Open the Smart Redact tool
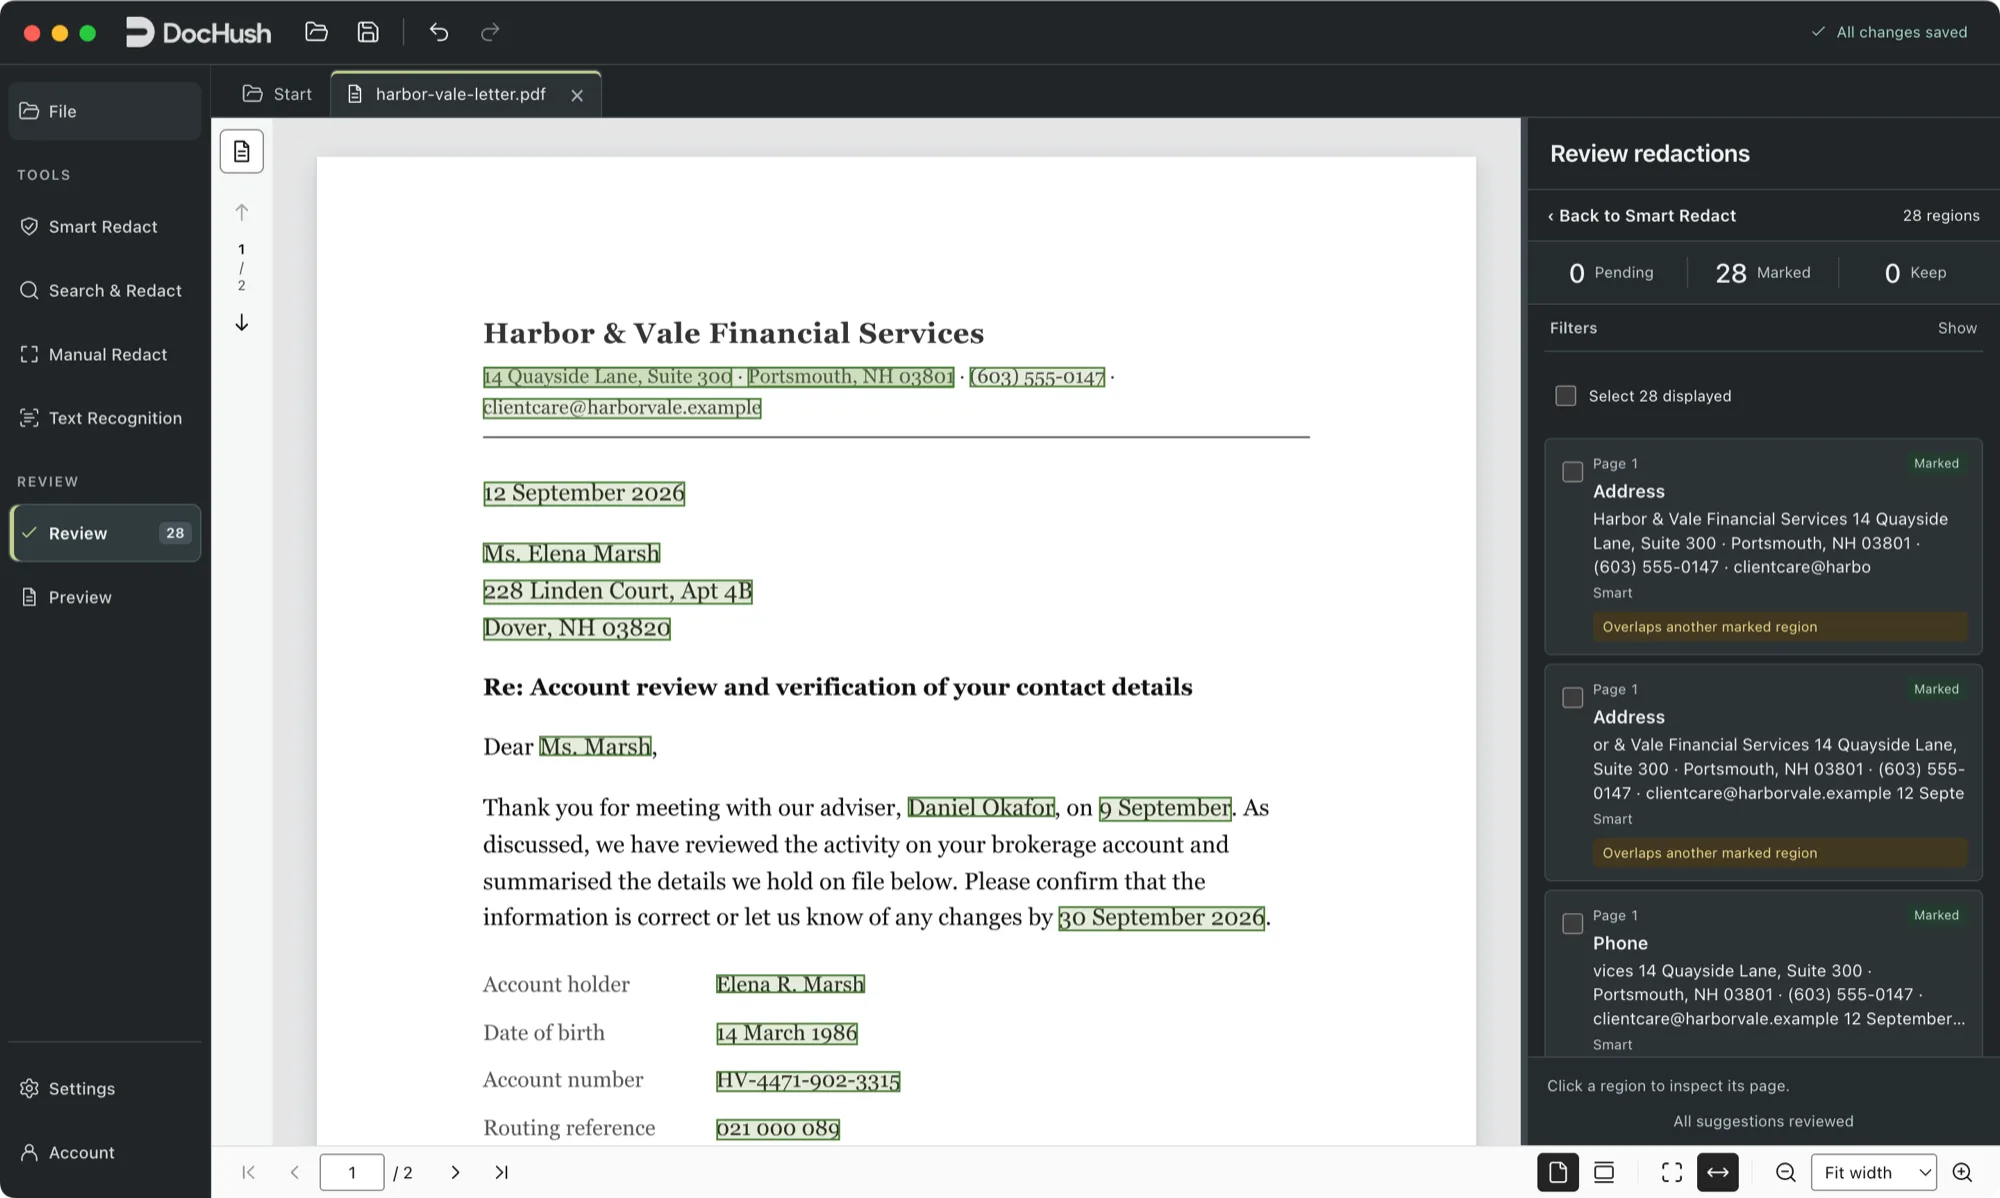The width and height of the screenshot is (2000, 1198). (x=105, y=227)
